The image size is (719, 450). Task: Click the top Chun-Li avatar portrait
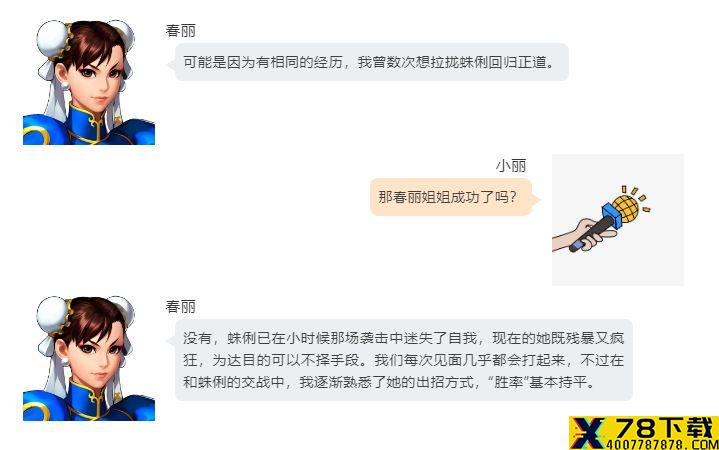tap(89, 83)
